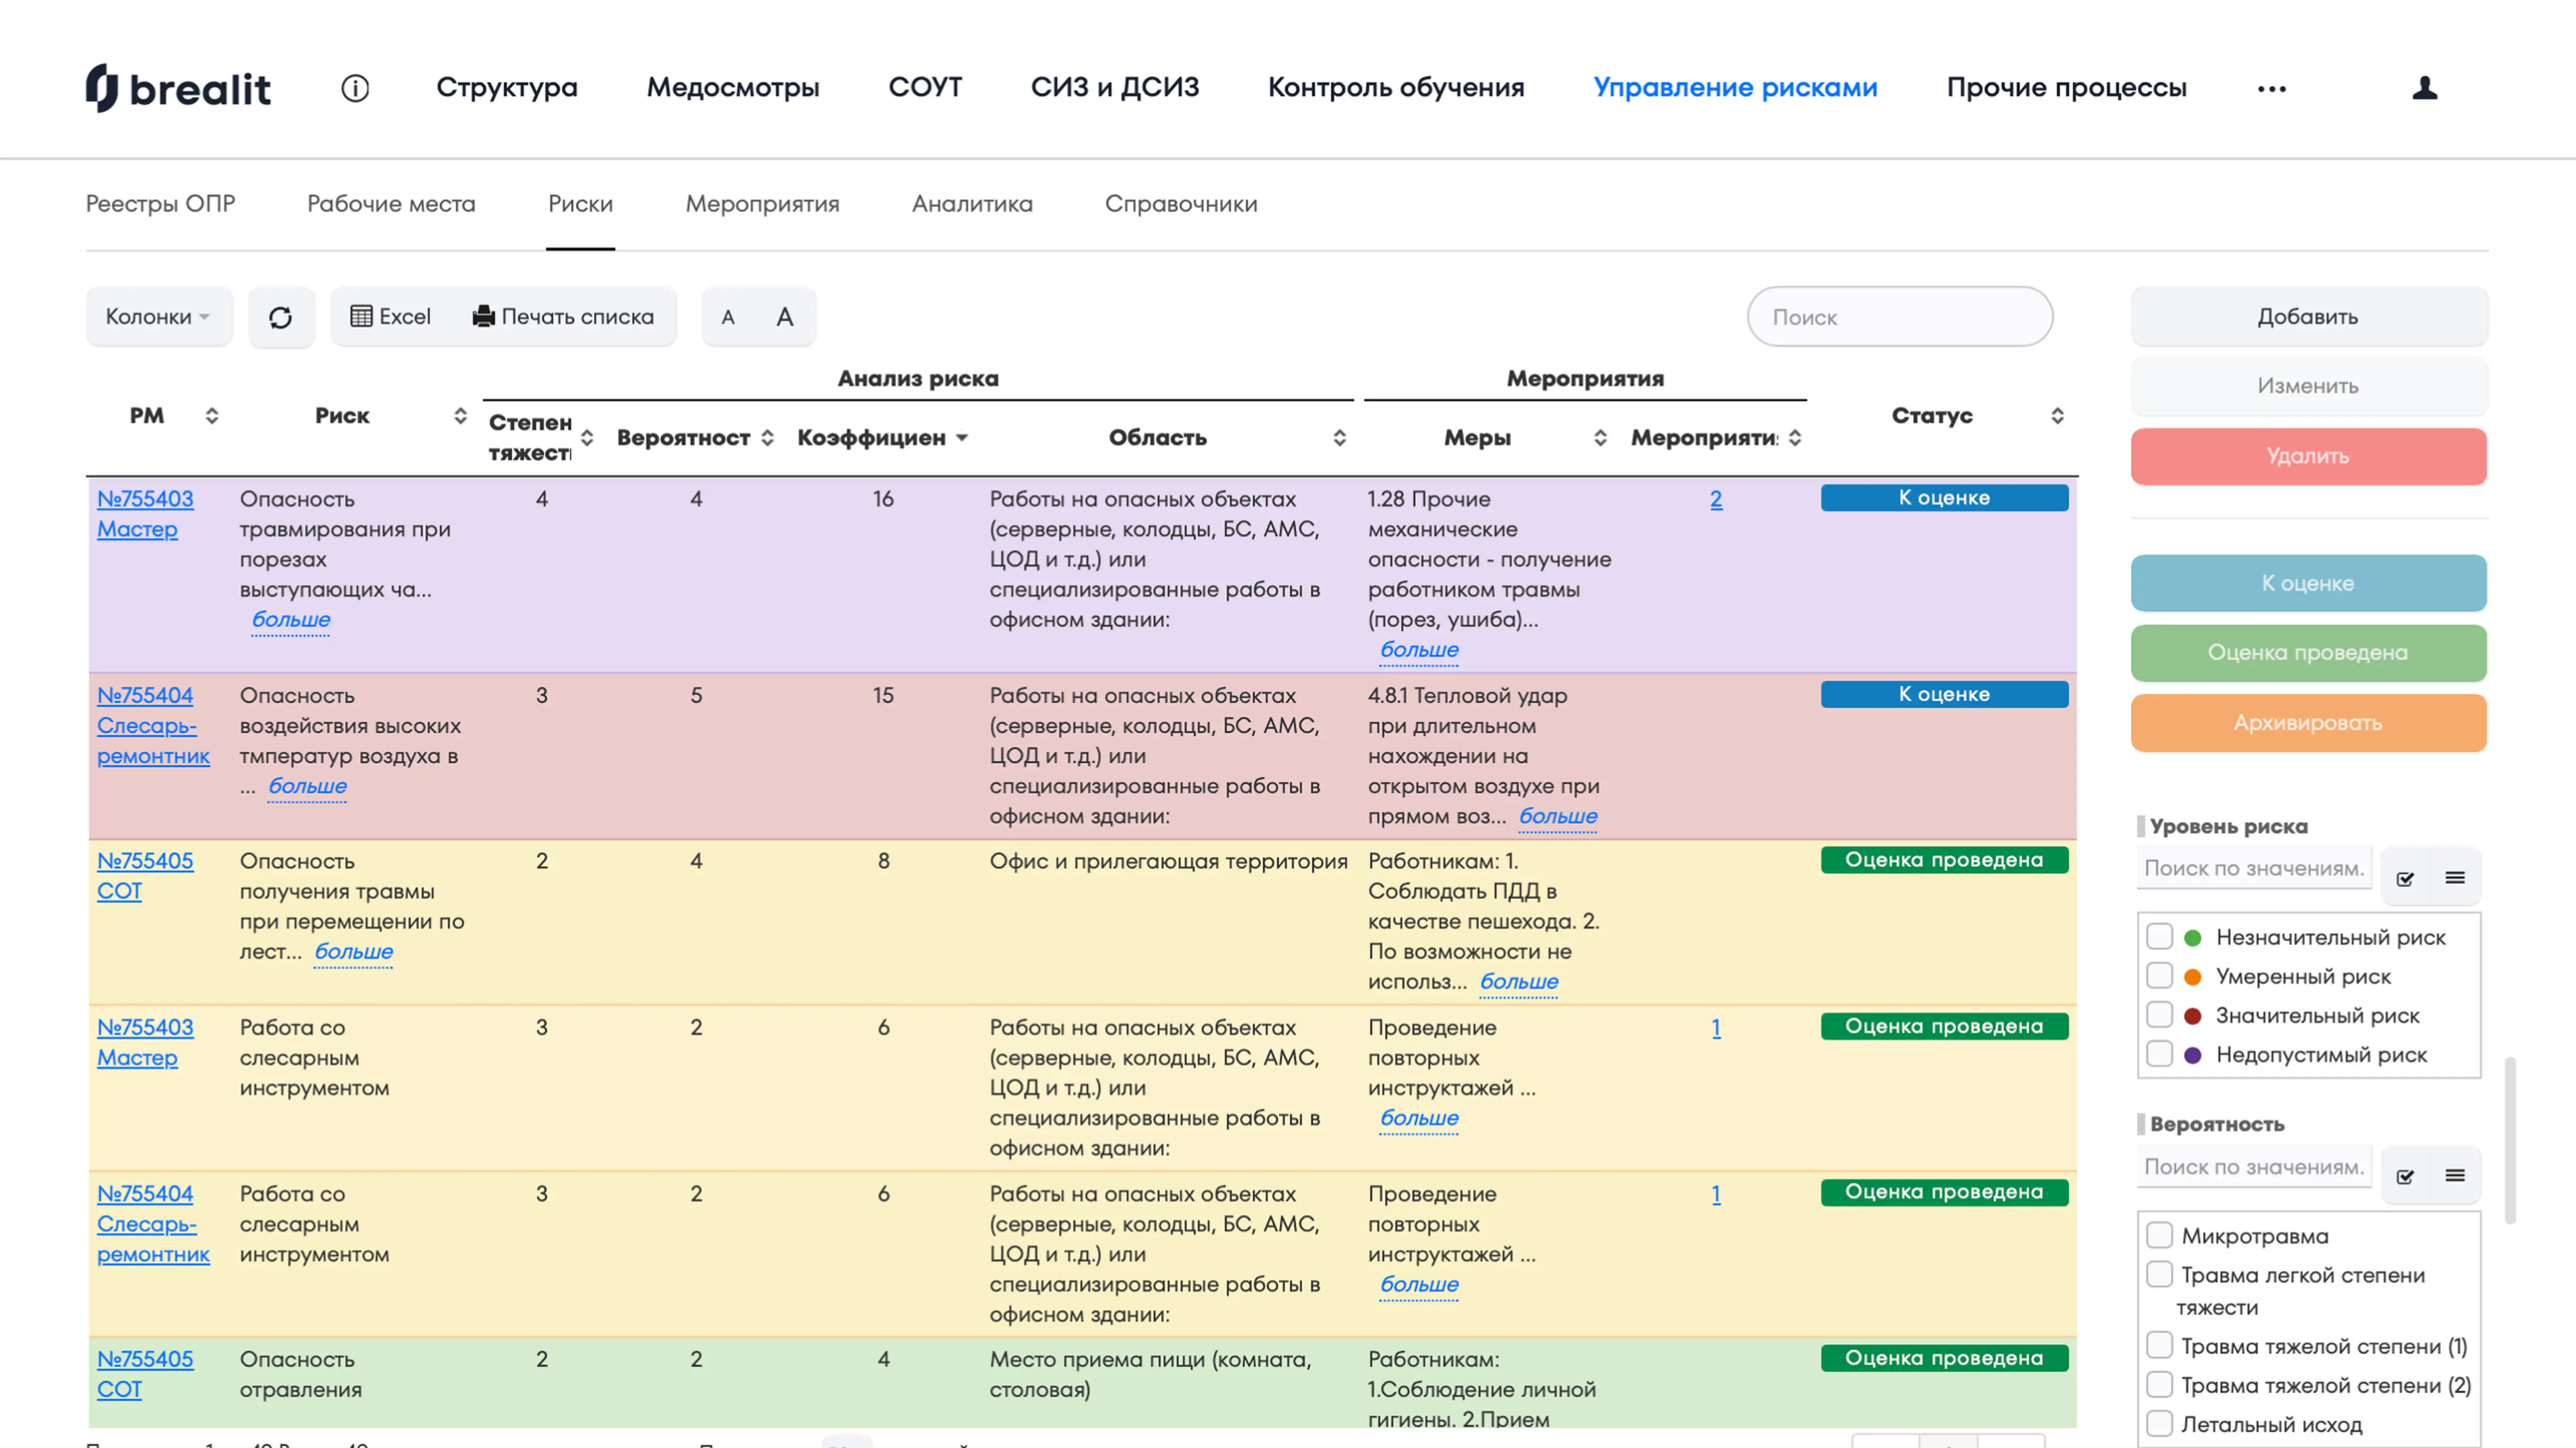Open link №755405 СОТ in table
2576x1448 pixels.
coord(145,861)
